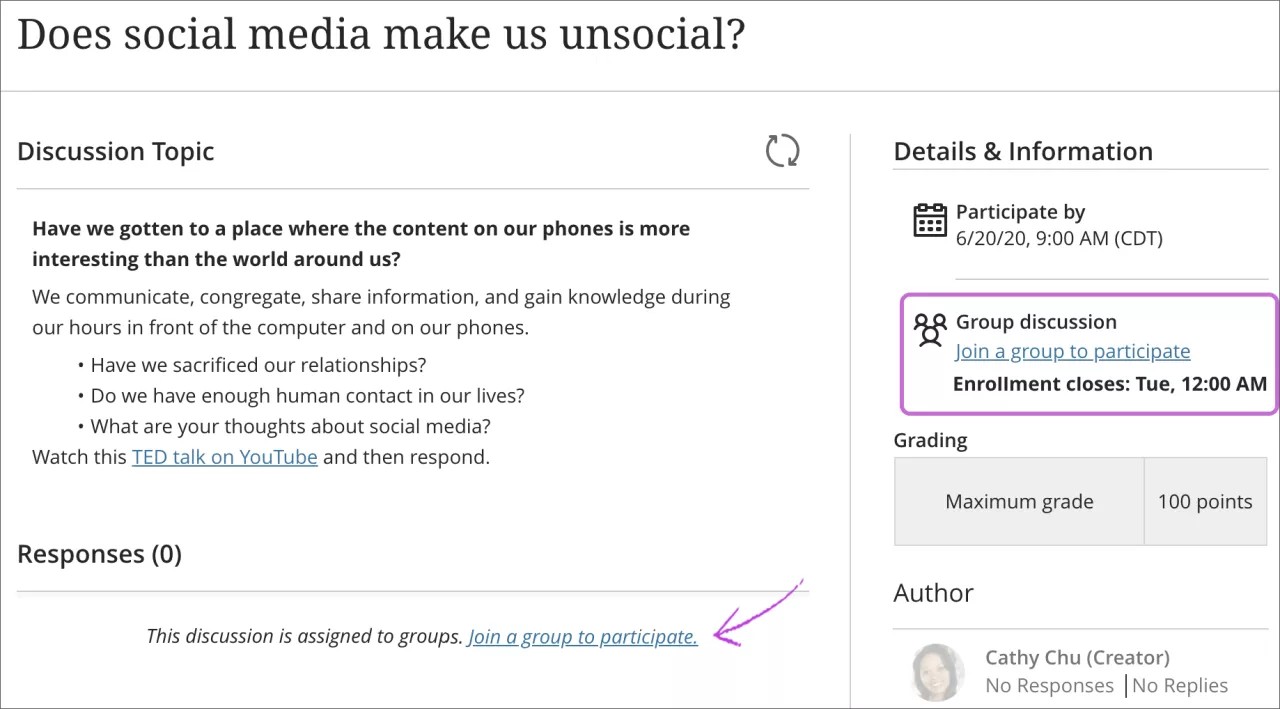1280x709 pixels.
Task: Click No Responses under Cathy Chu
Action: point(1049,685)
